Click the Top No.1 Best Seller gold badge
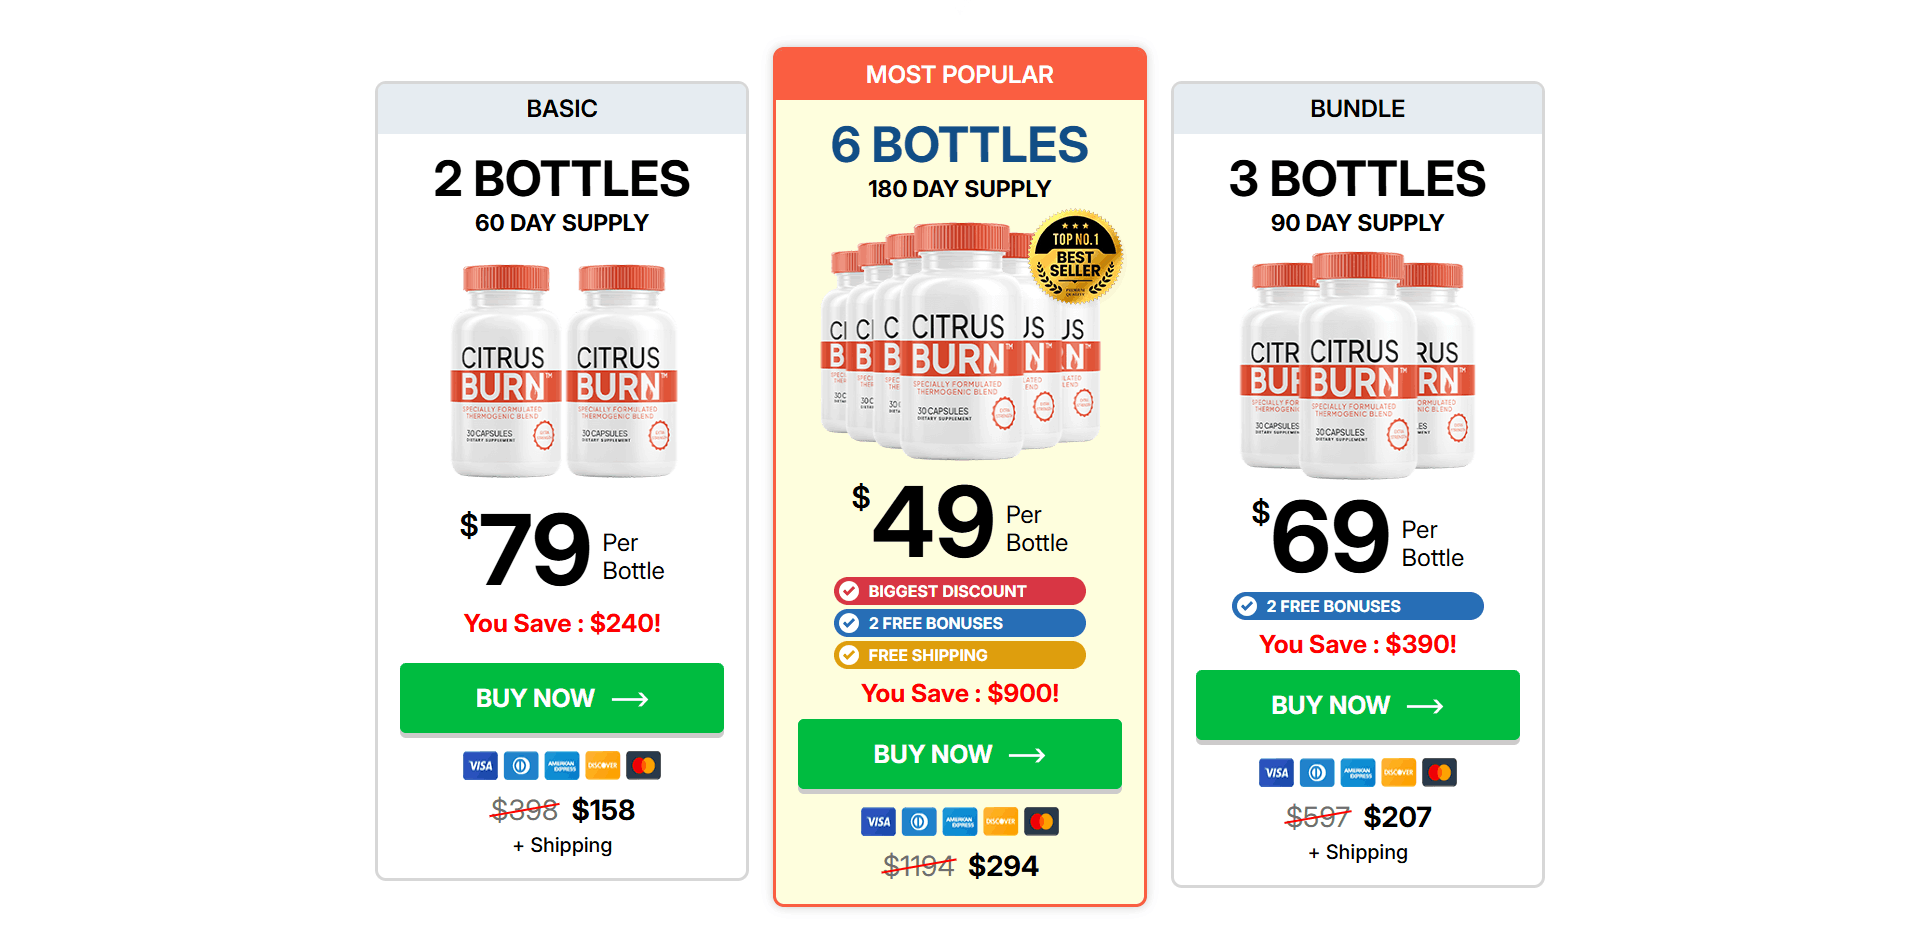1920x937 pixels. pos(1075,257)
